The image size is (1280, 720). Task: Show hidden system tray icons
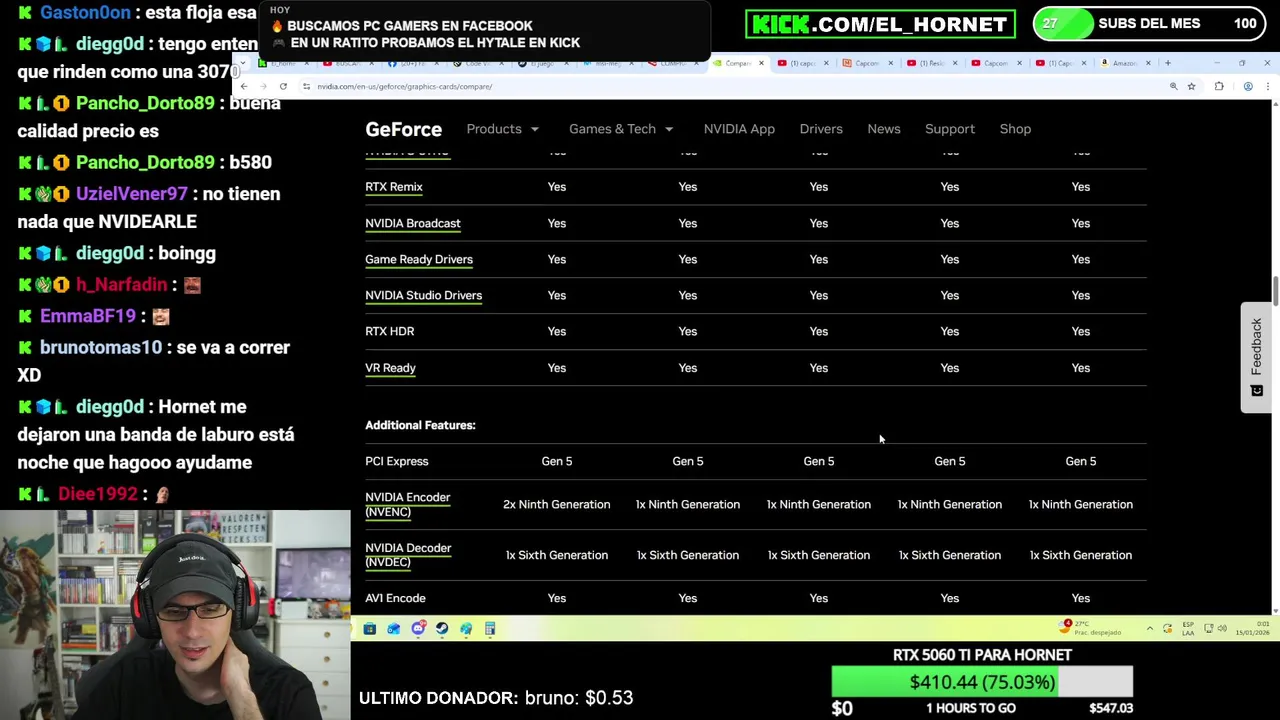(1150, 628)
